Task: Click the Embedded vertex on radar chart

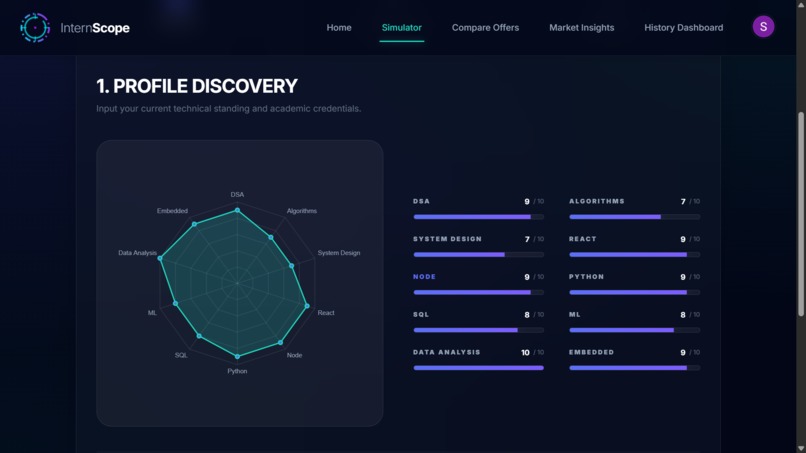Action: point(194,224)
